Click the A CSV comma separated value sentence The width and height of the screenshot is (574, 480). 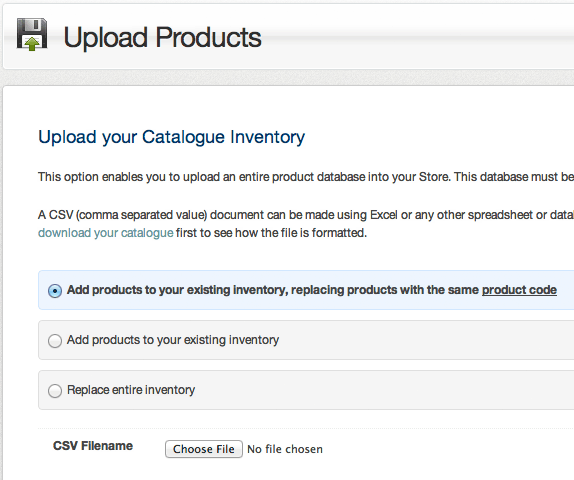tap(306, 215)
